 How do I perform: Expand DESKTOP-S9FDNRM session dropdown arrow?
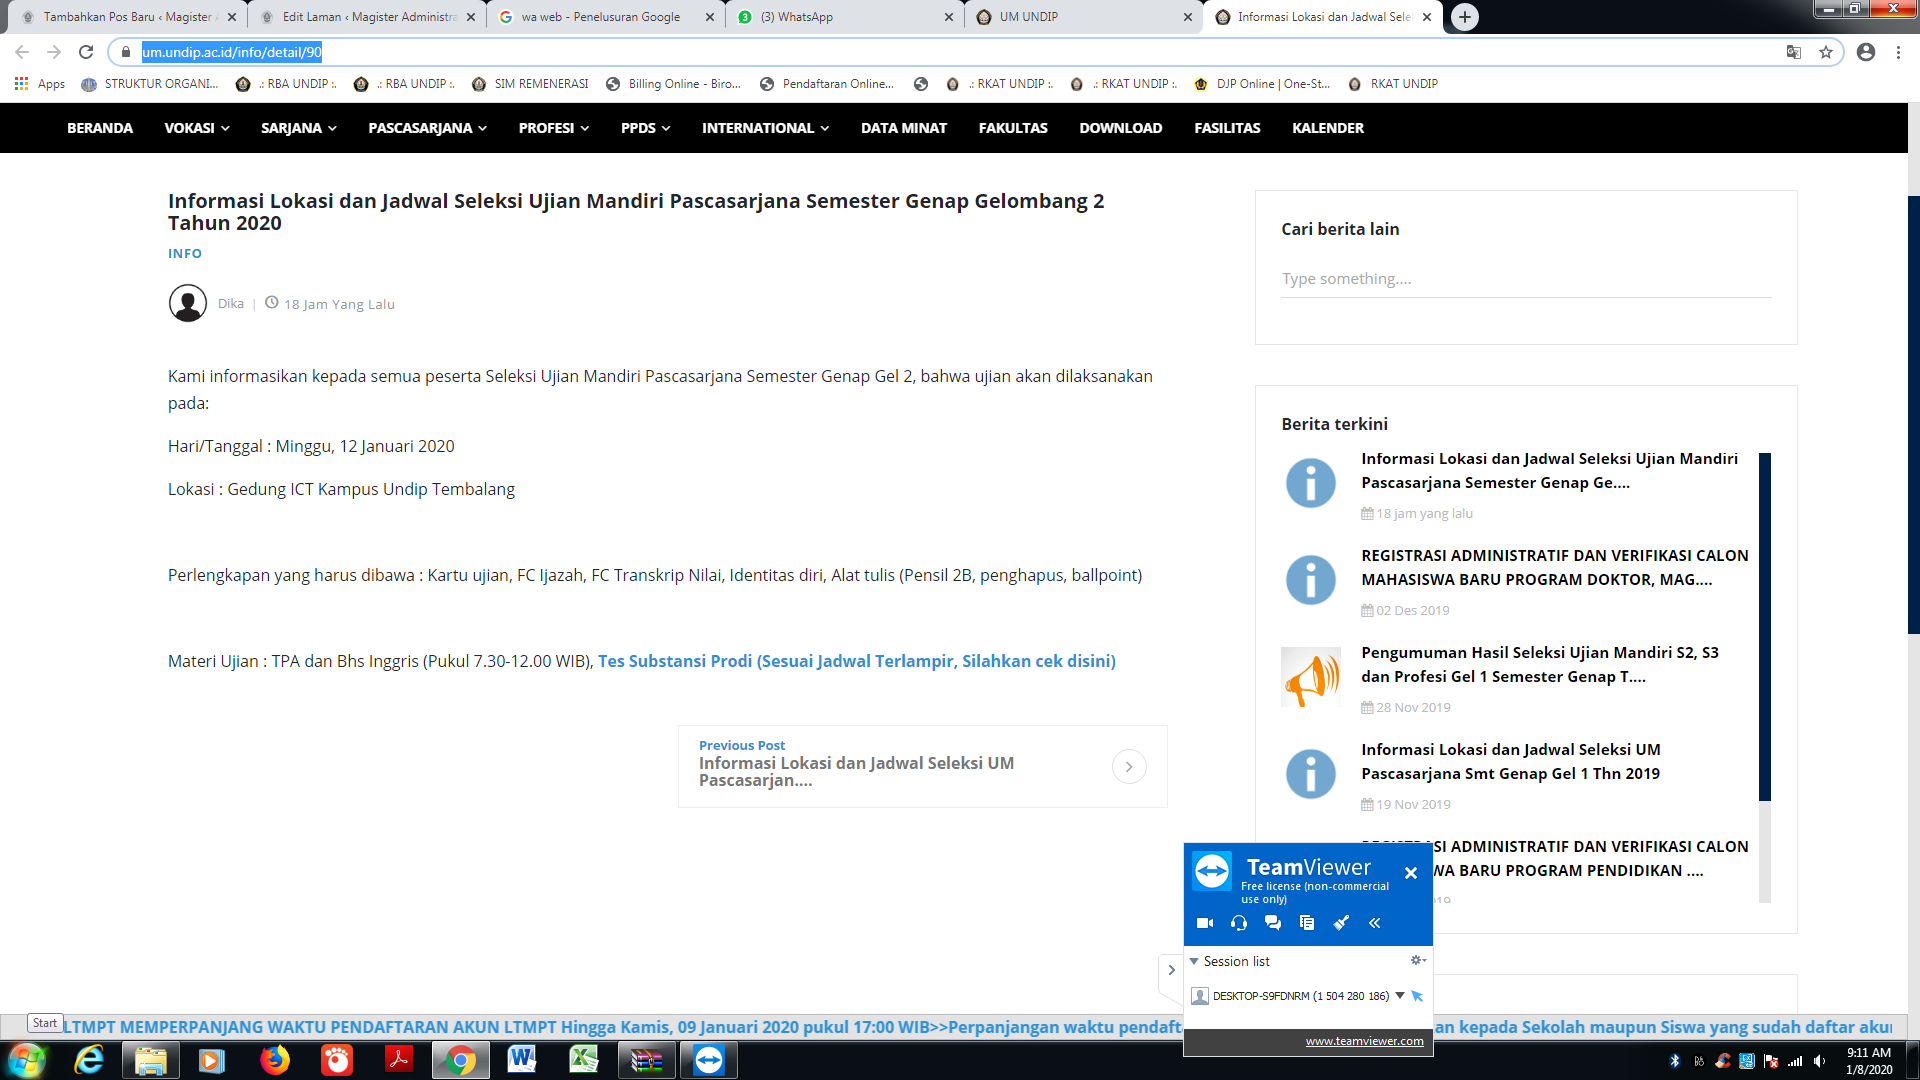click(1400, 995)
